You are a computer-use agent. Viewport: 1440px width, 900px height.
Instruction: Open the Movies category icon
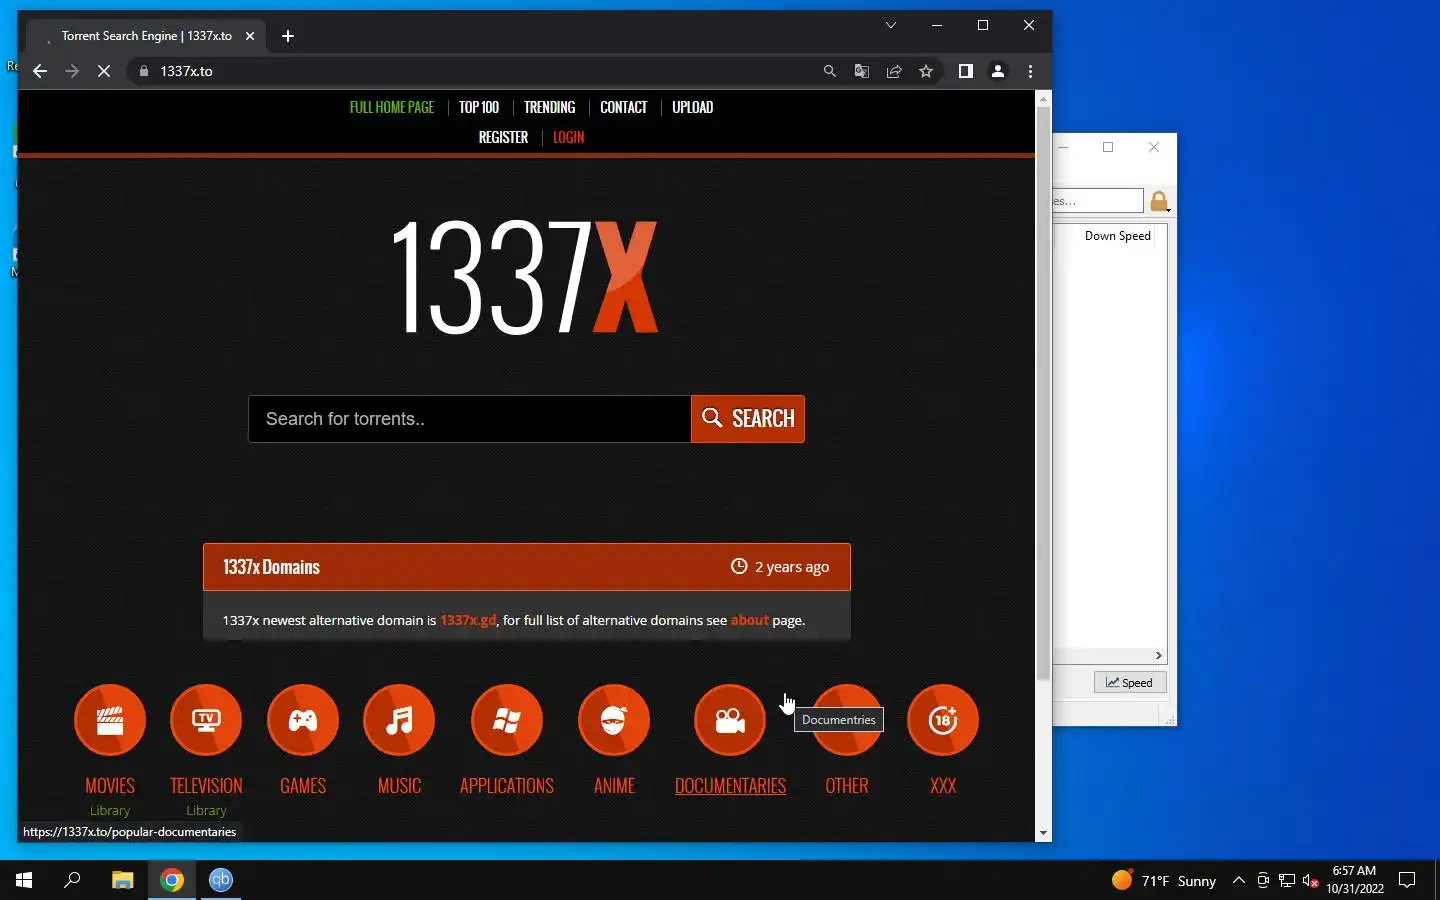tap(110, 720)
